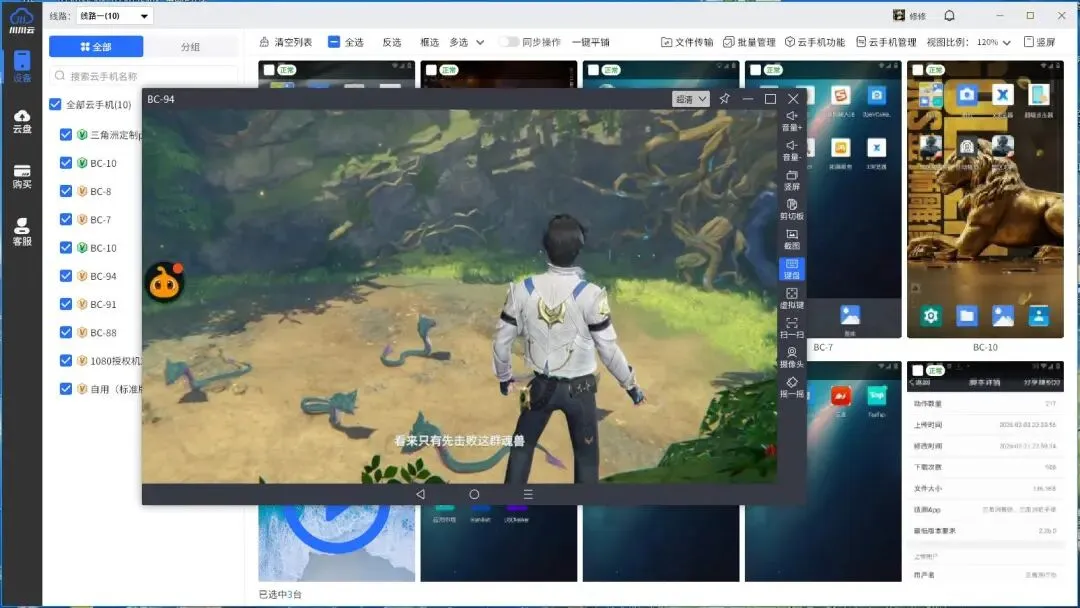Open the 客服 customer service section
This screenshot has height=608, width=1080.
(22, 232)
